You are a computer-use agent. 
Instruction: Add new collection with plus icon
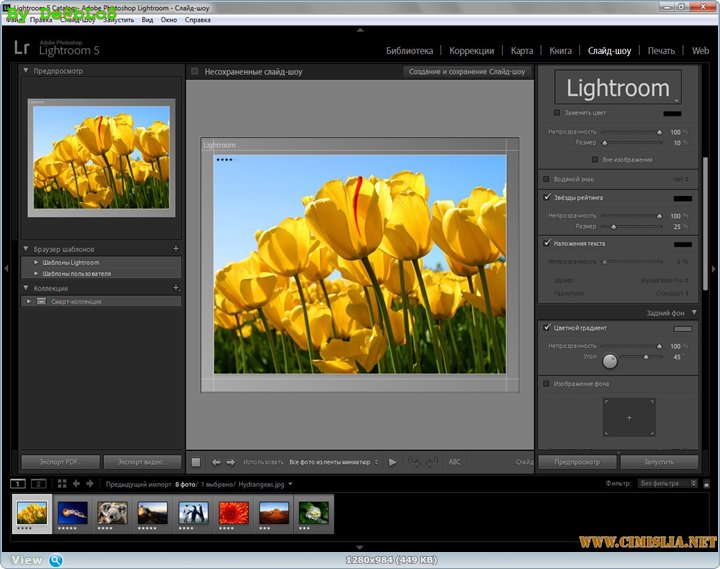(176, 288)
